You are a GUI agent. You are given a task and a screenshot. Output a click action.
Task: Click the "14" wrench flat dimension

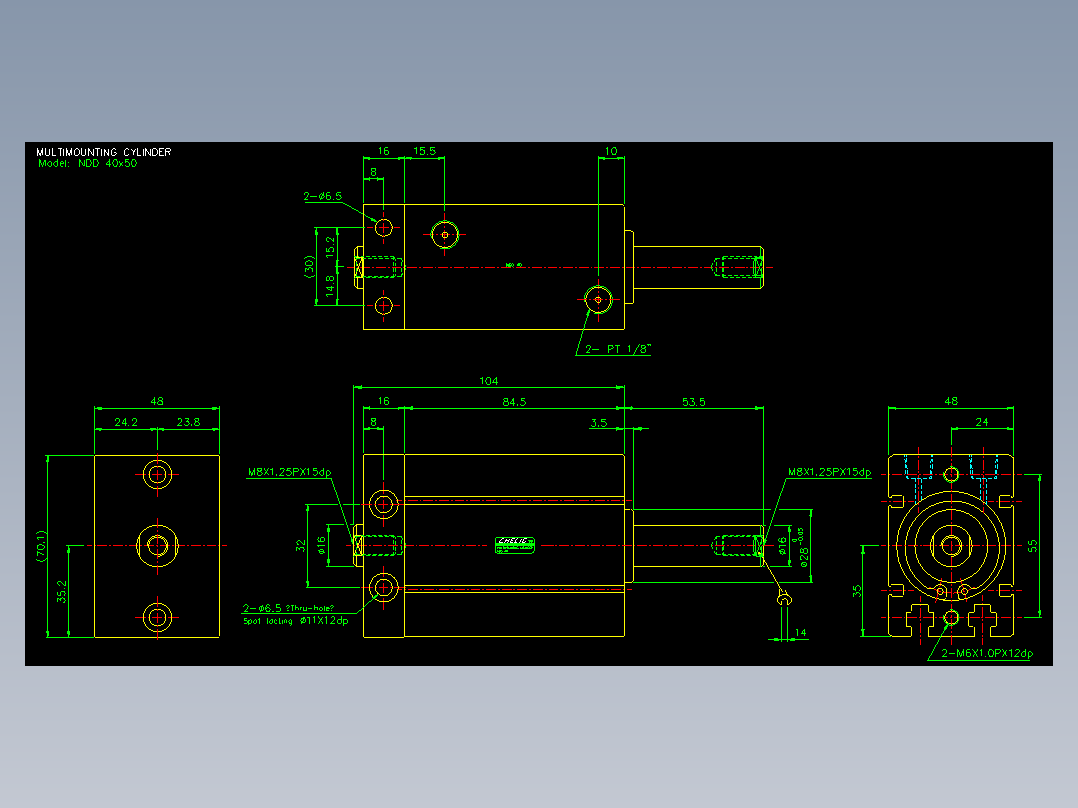coord(800,633)
